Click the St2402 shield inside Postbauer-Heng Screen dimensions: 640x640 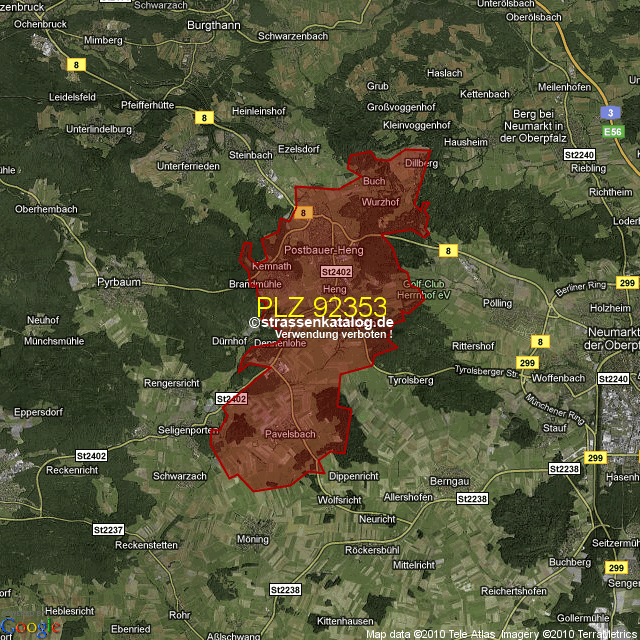pos(336,271)
